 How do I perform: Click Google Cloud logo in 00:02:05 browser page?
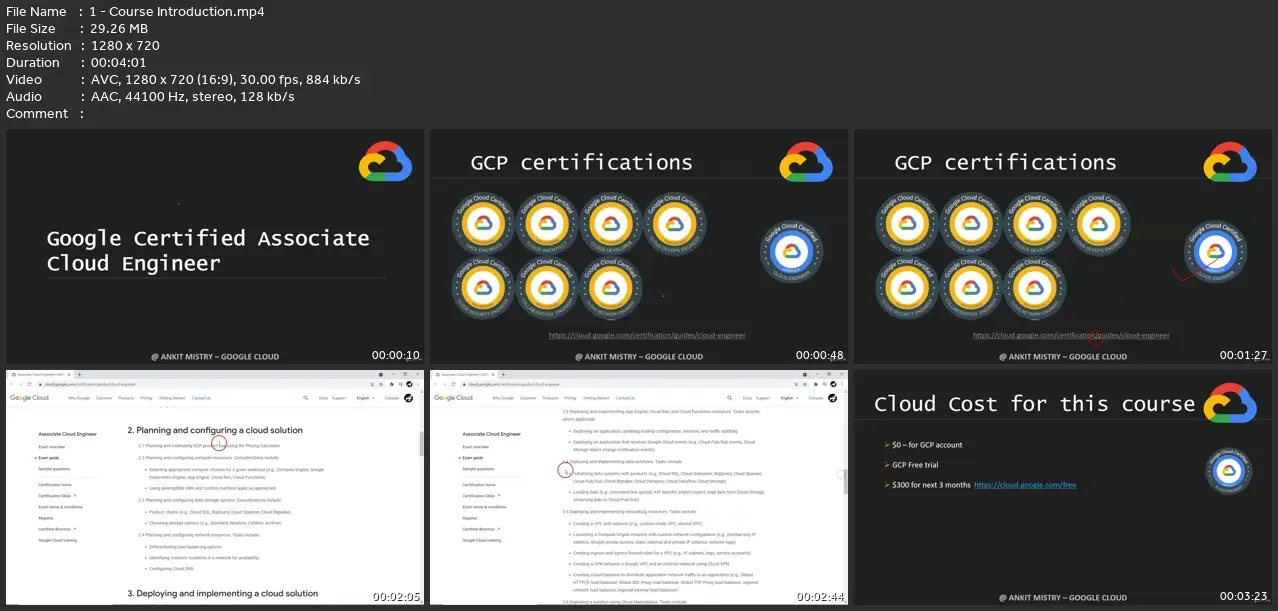pos(29,398)
